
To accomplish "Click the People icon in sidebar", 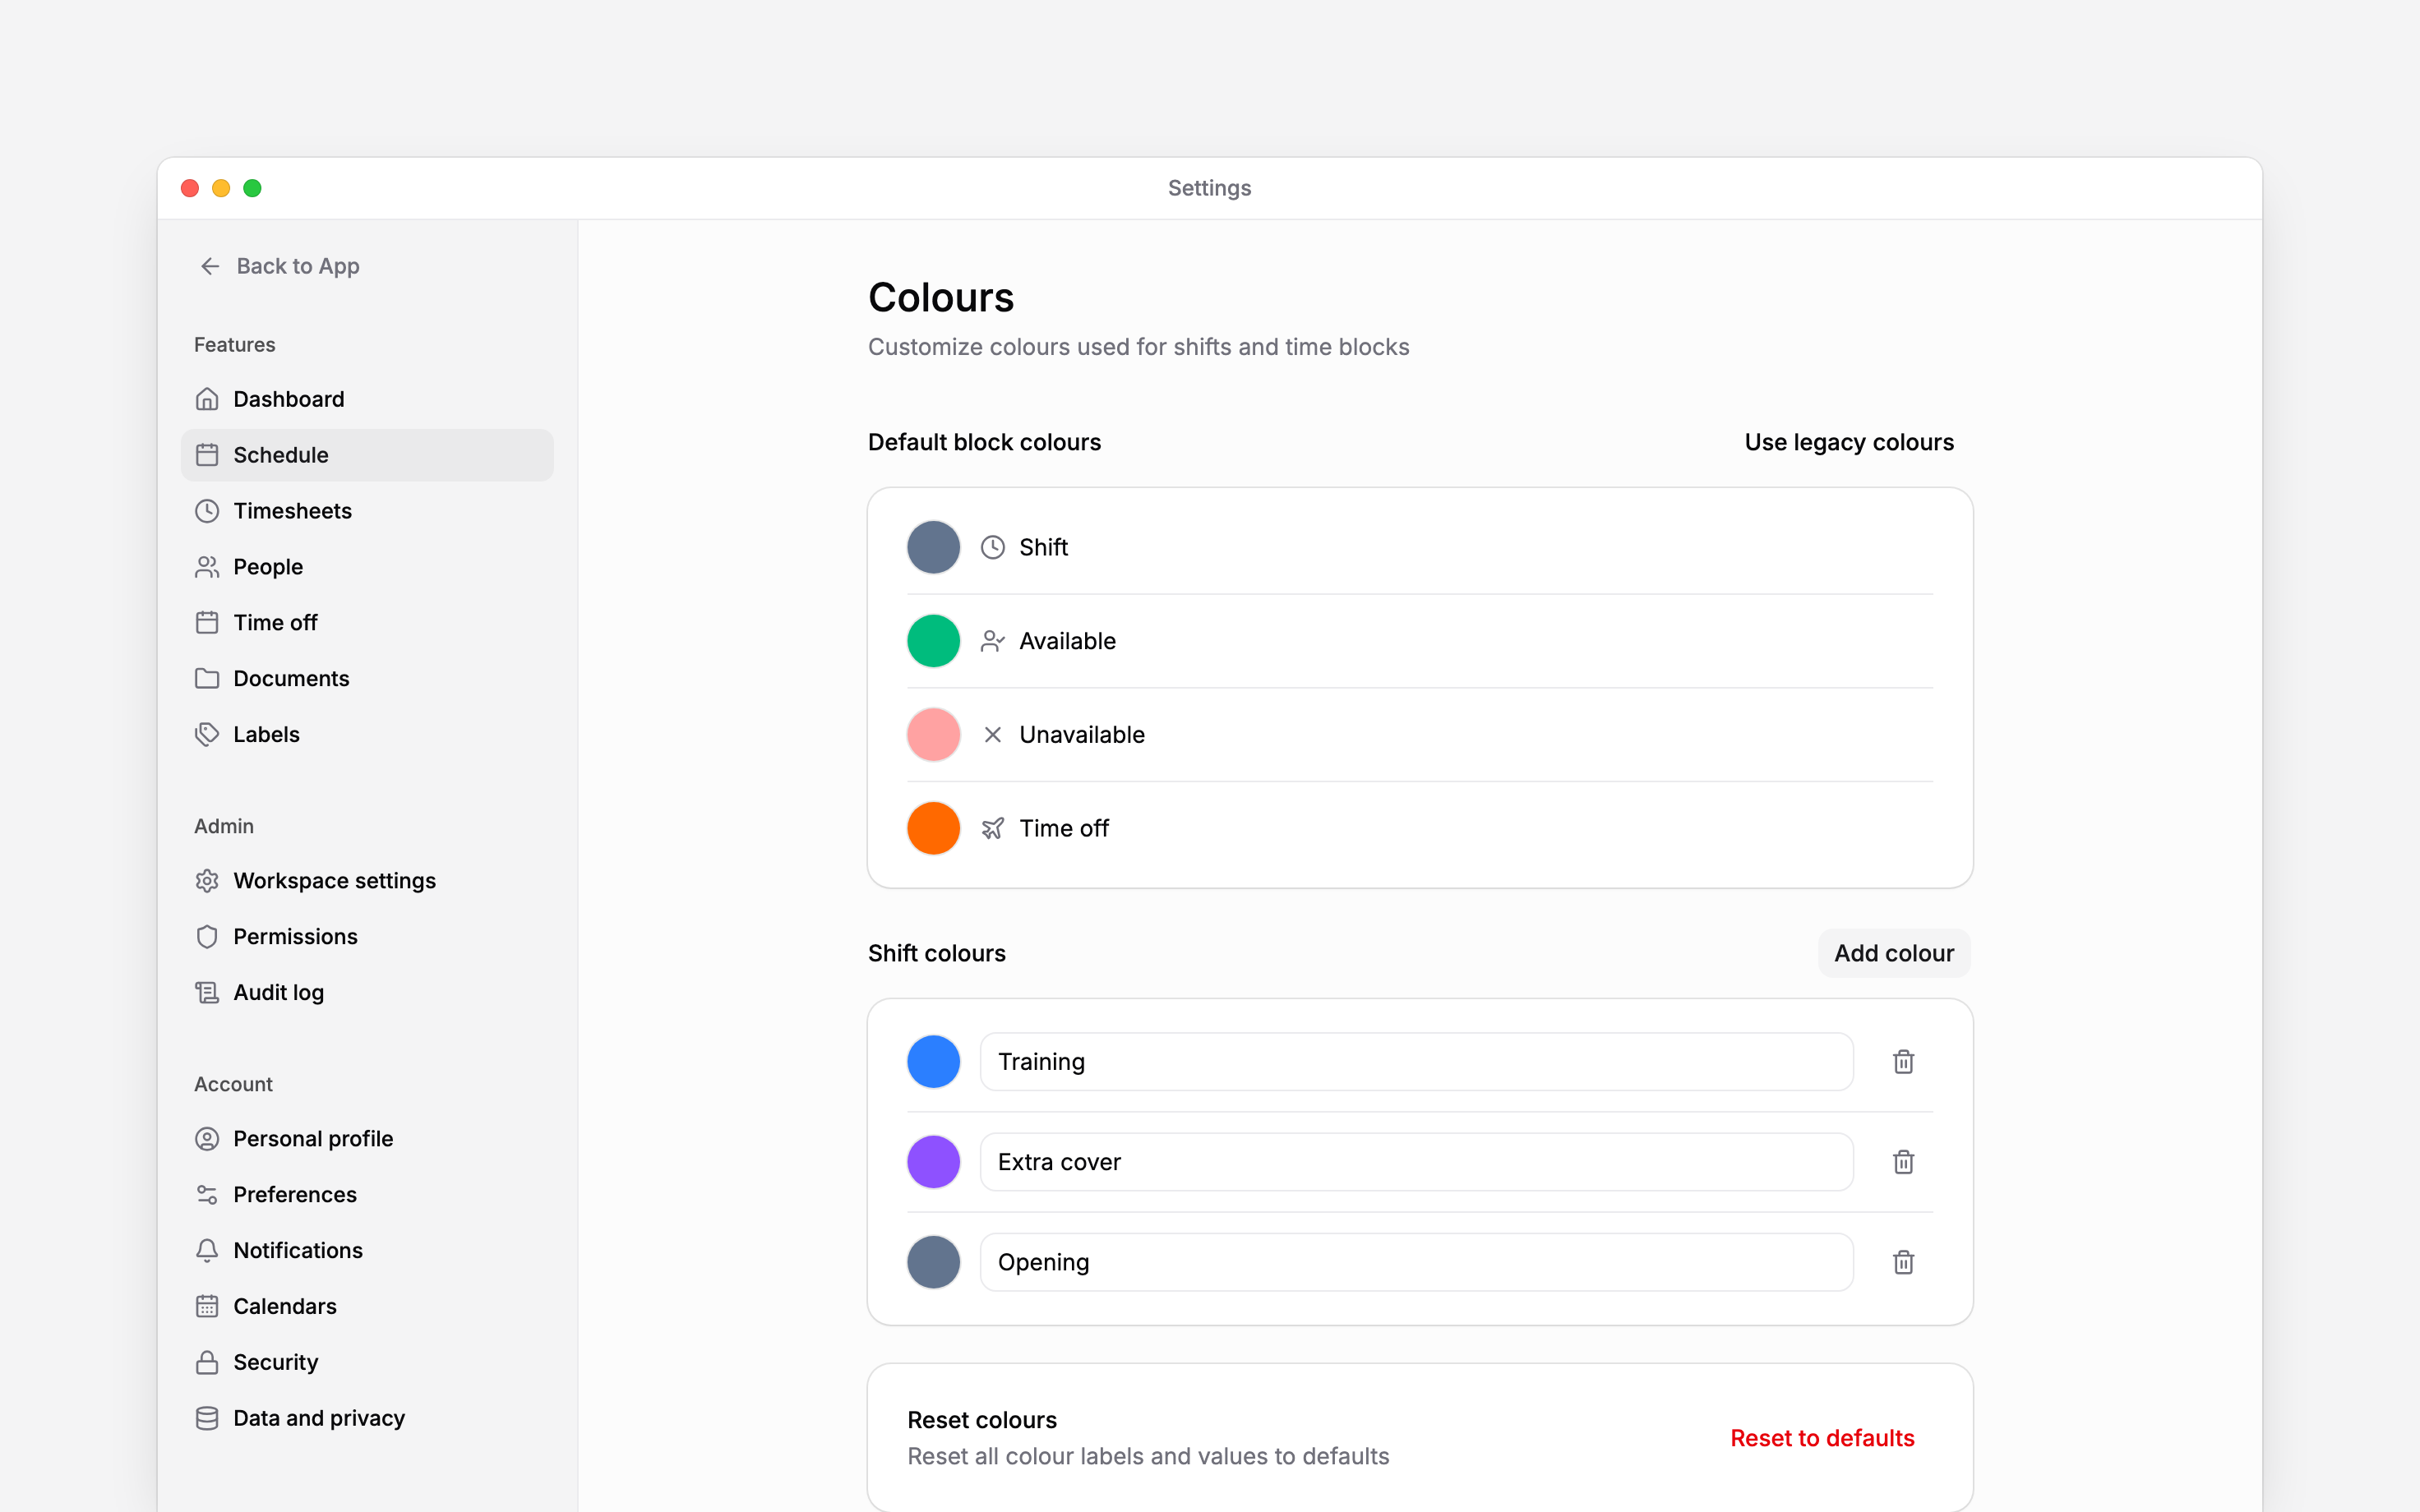I will pyautogui.click(x=207, y=567).
